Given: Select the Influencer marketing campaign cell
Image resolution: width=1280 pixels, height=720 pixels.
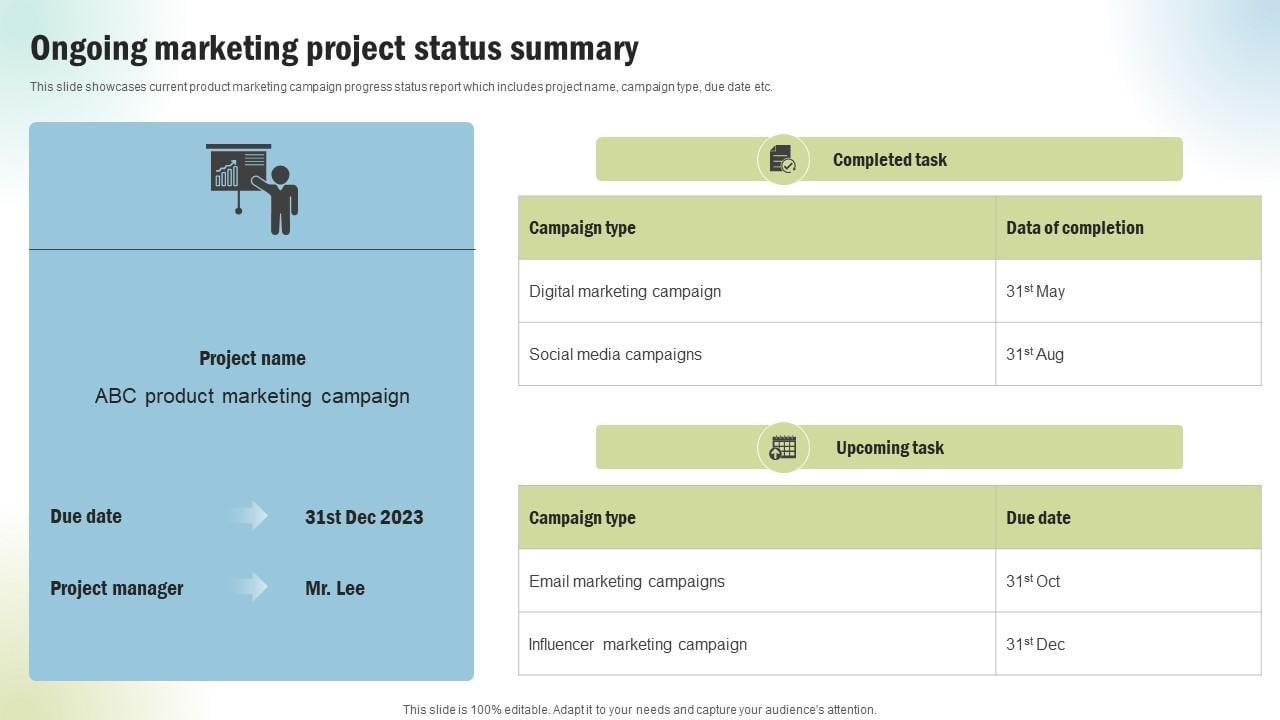Looking at the screenshot, I should tap(638, 645).
